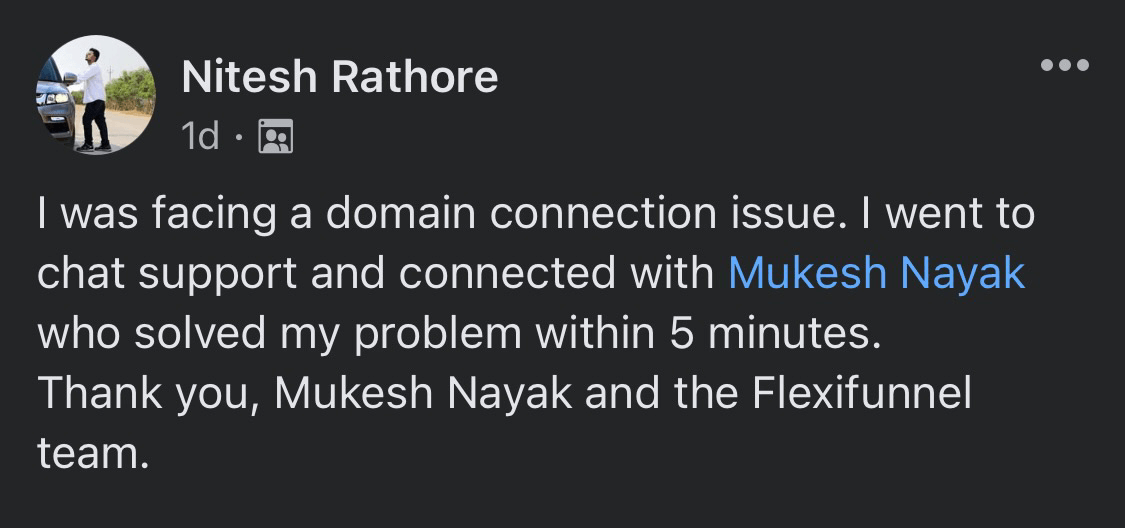Open Nitesh Rathore's profile picture
The image size is (1125, 528).
pyautogui.click(x=96, y=94)
